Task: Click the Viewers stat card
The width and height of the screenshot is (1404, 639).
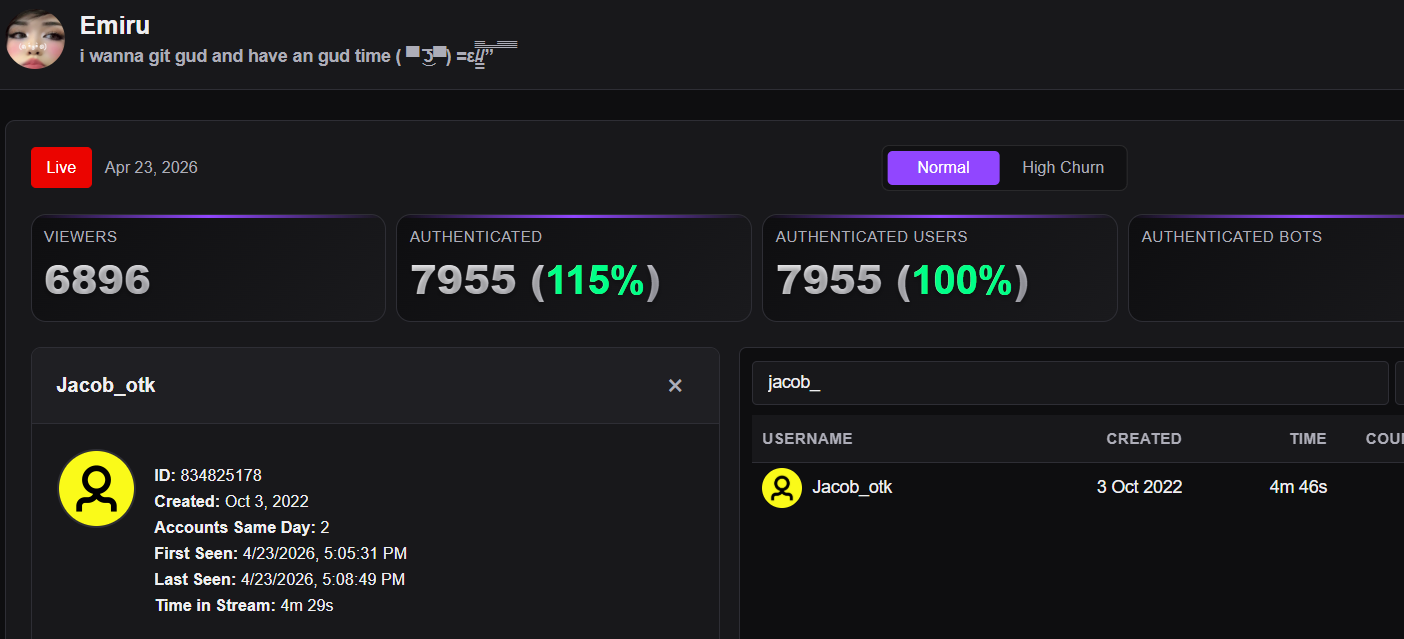Action: coord(208,268)
